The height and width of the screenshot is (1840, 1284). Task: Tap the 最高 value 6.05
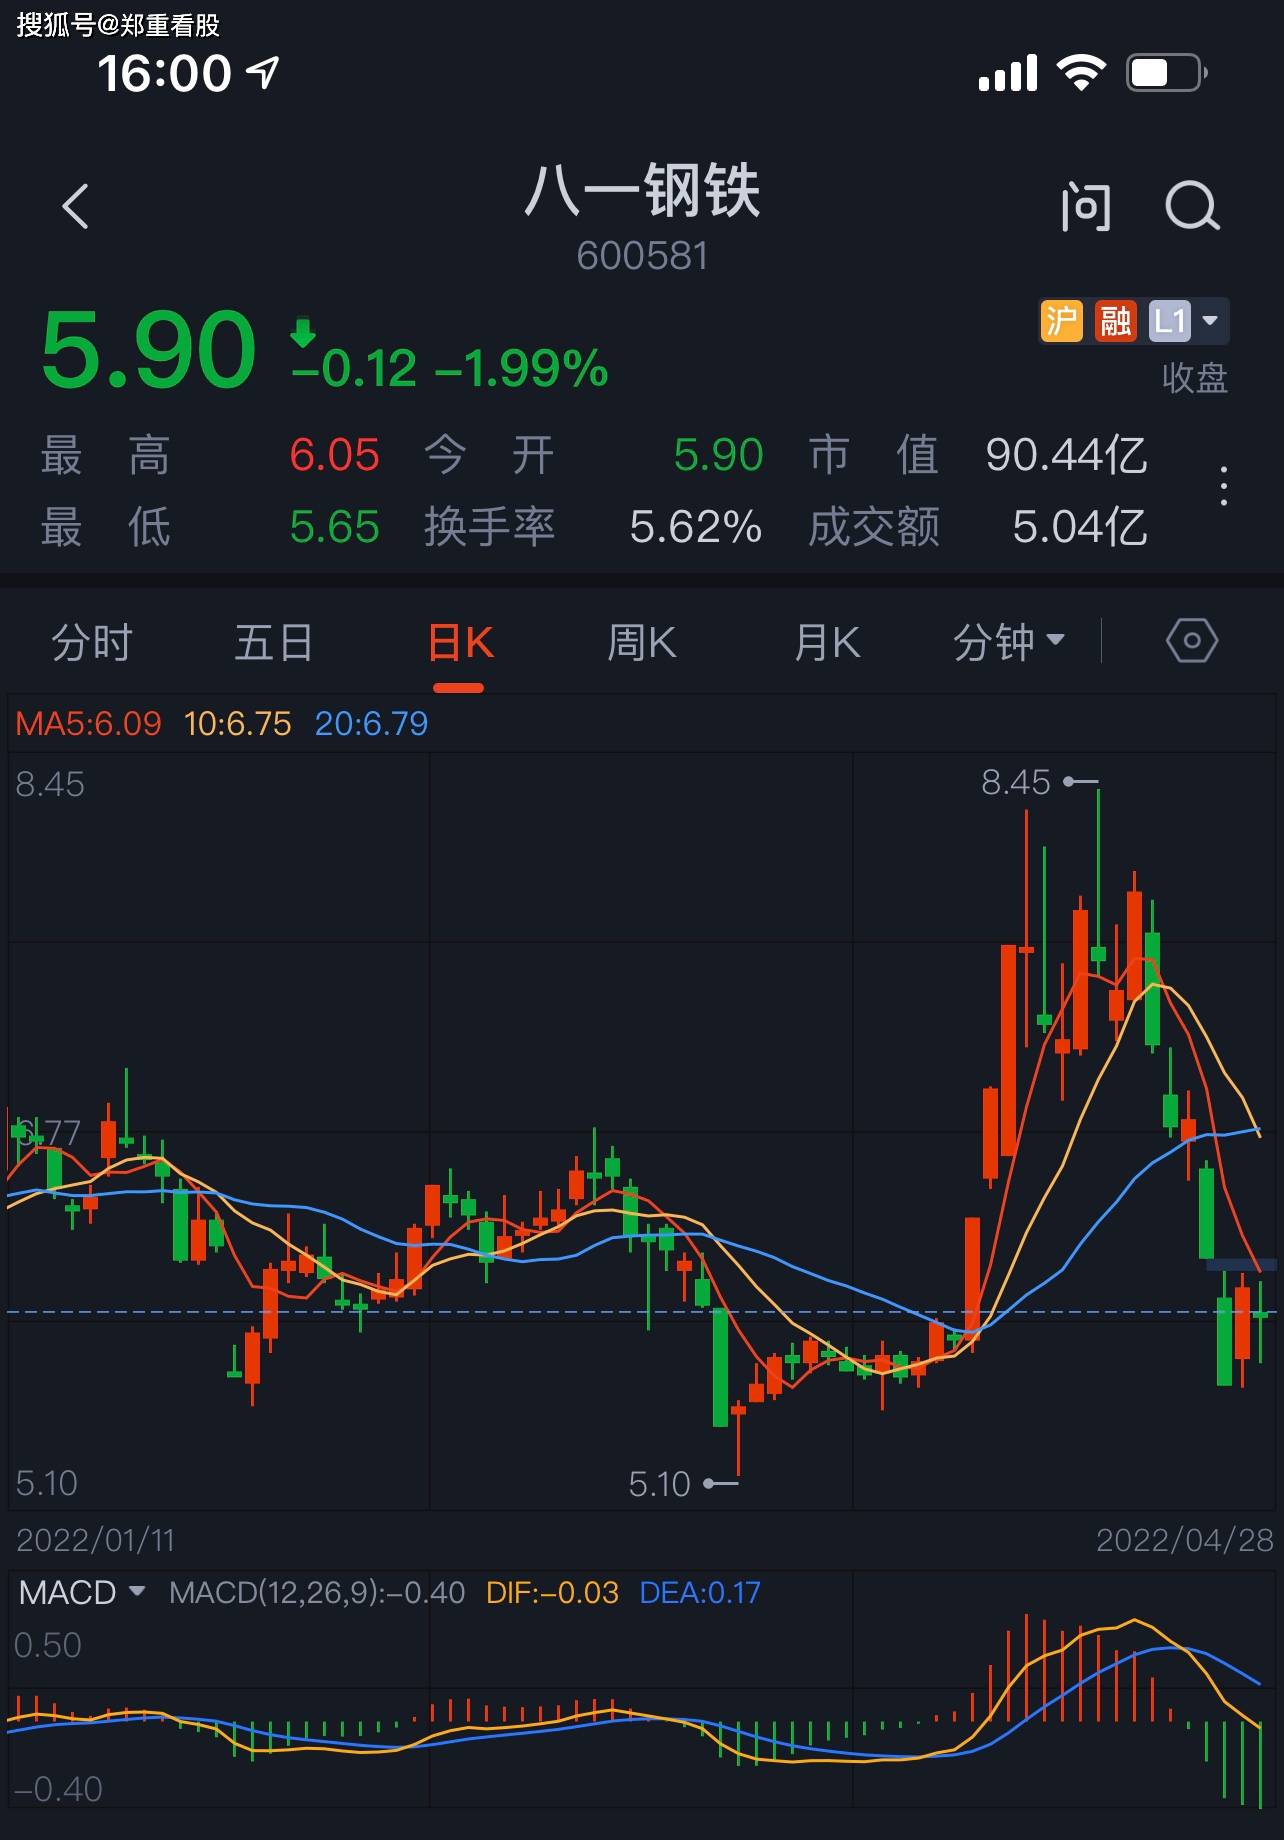coord(334,455)
